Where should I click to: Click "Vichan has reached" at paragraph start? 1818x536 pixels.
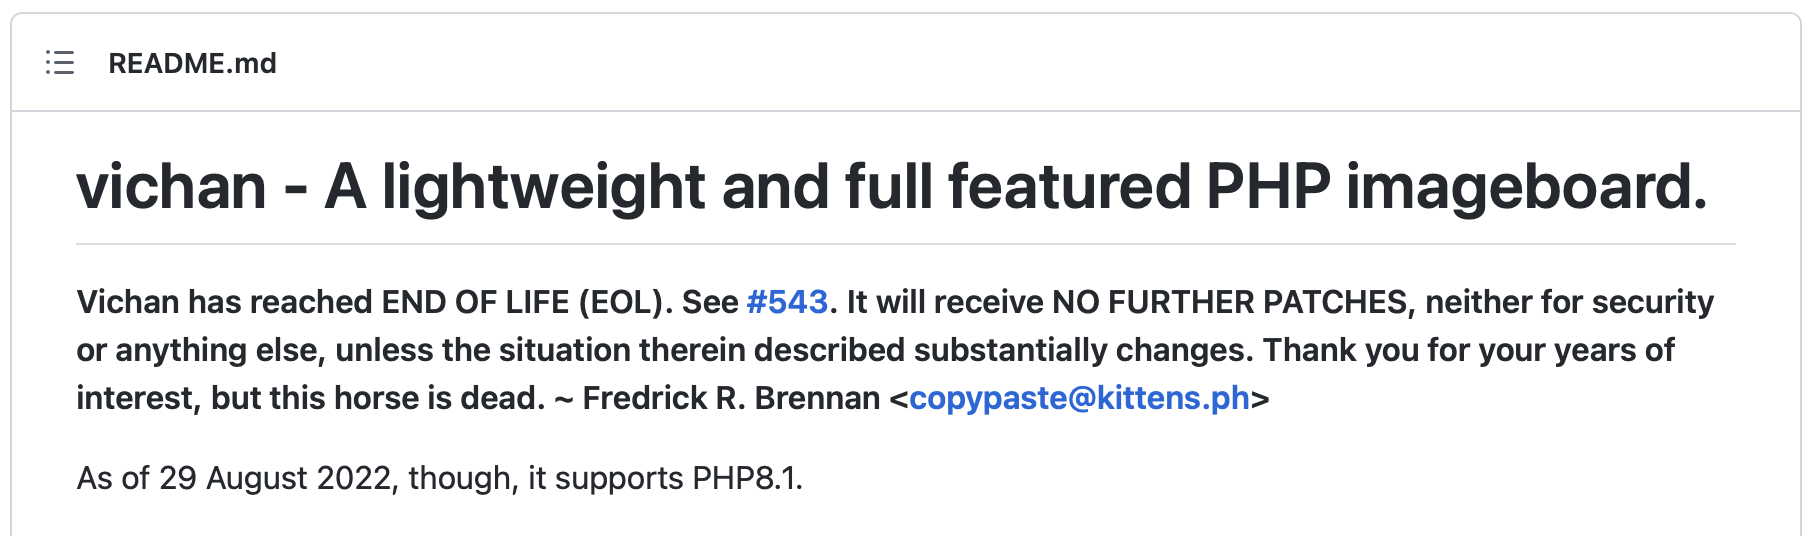pos(224,302)
